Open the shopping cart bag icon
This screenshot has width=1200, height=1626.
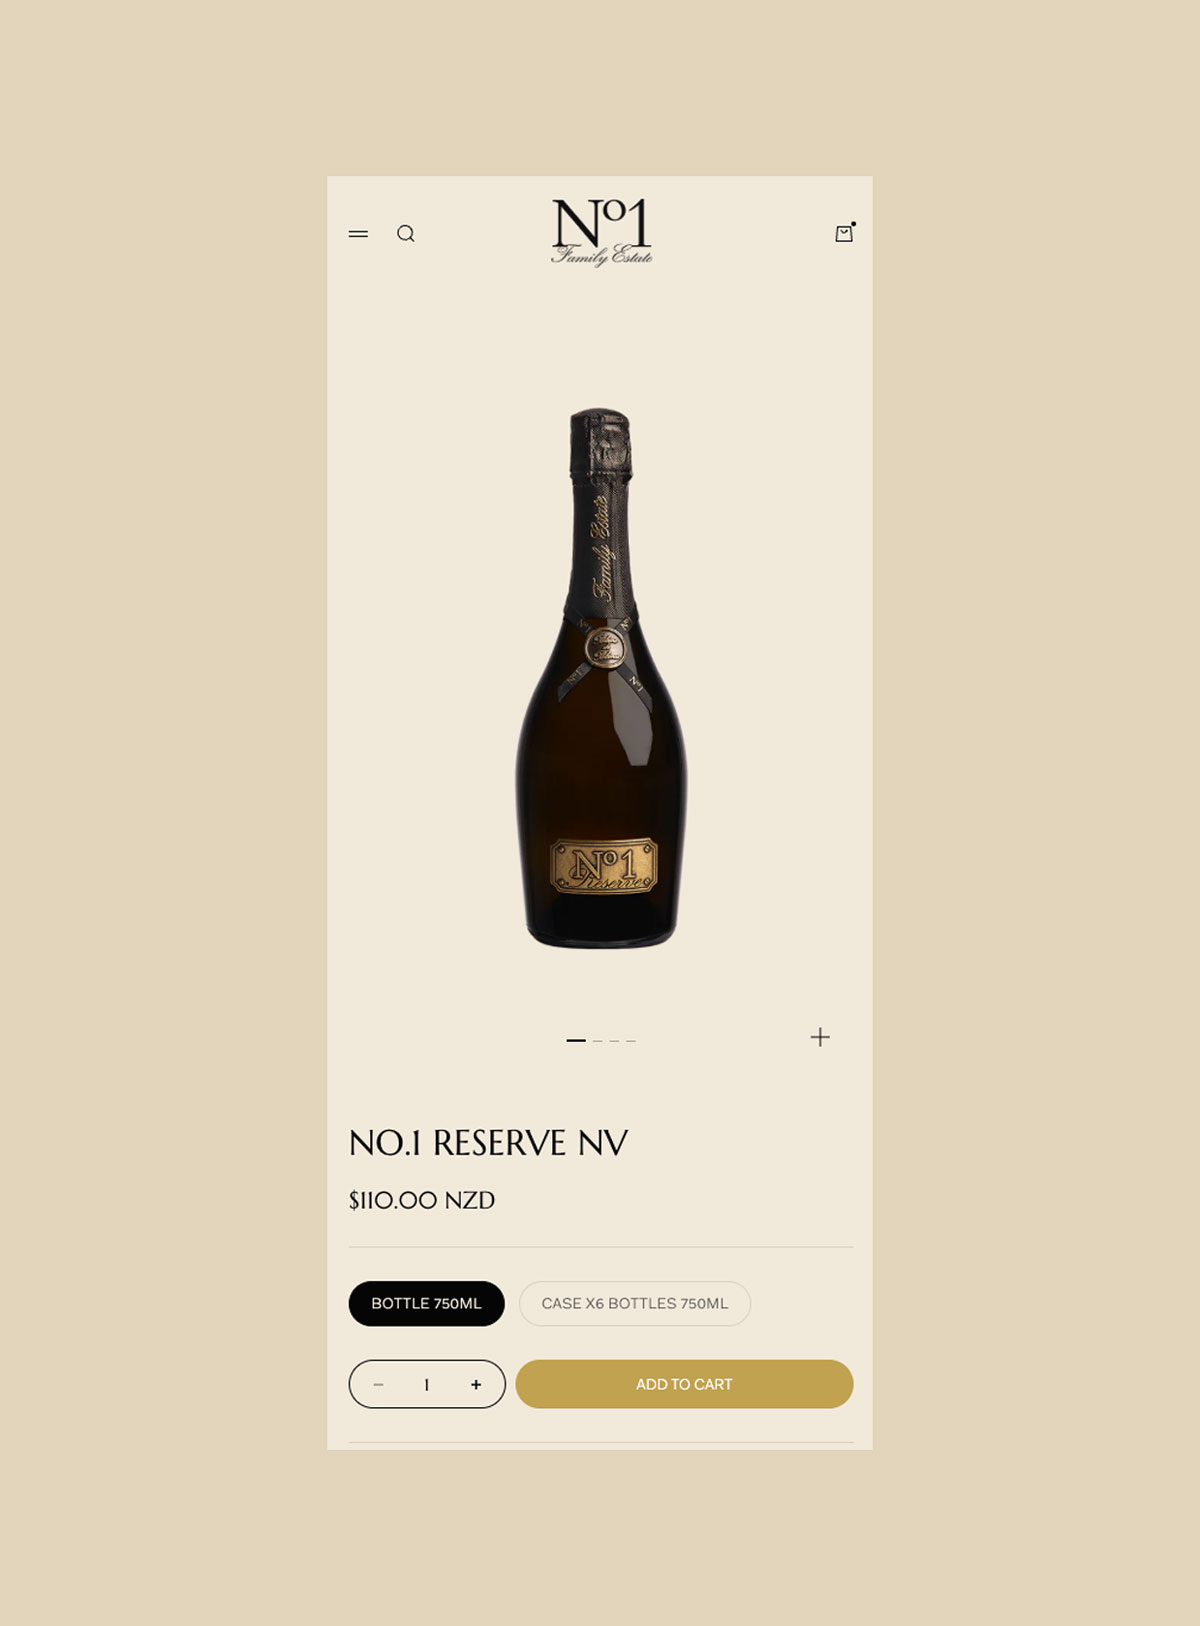pyautogui.click(x=845, y=232)
